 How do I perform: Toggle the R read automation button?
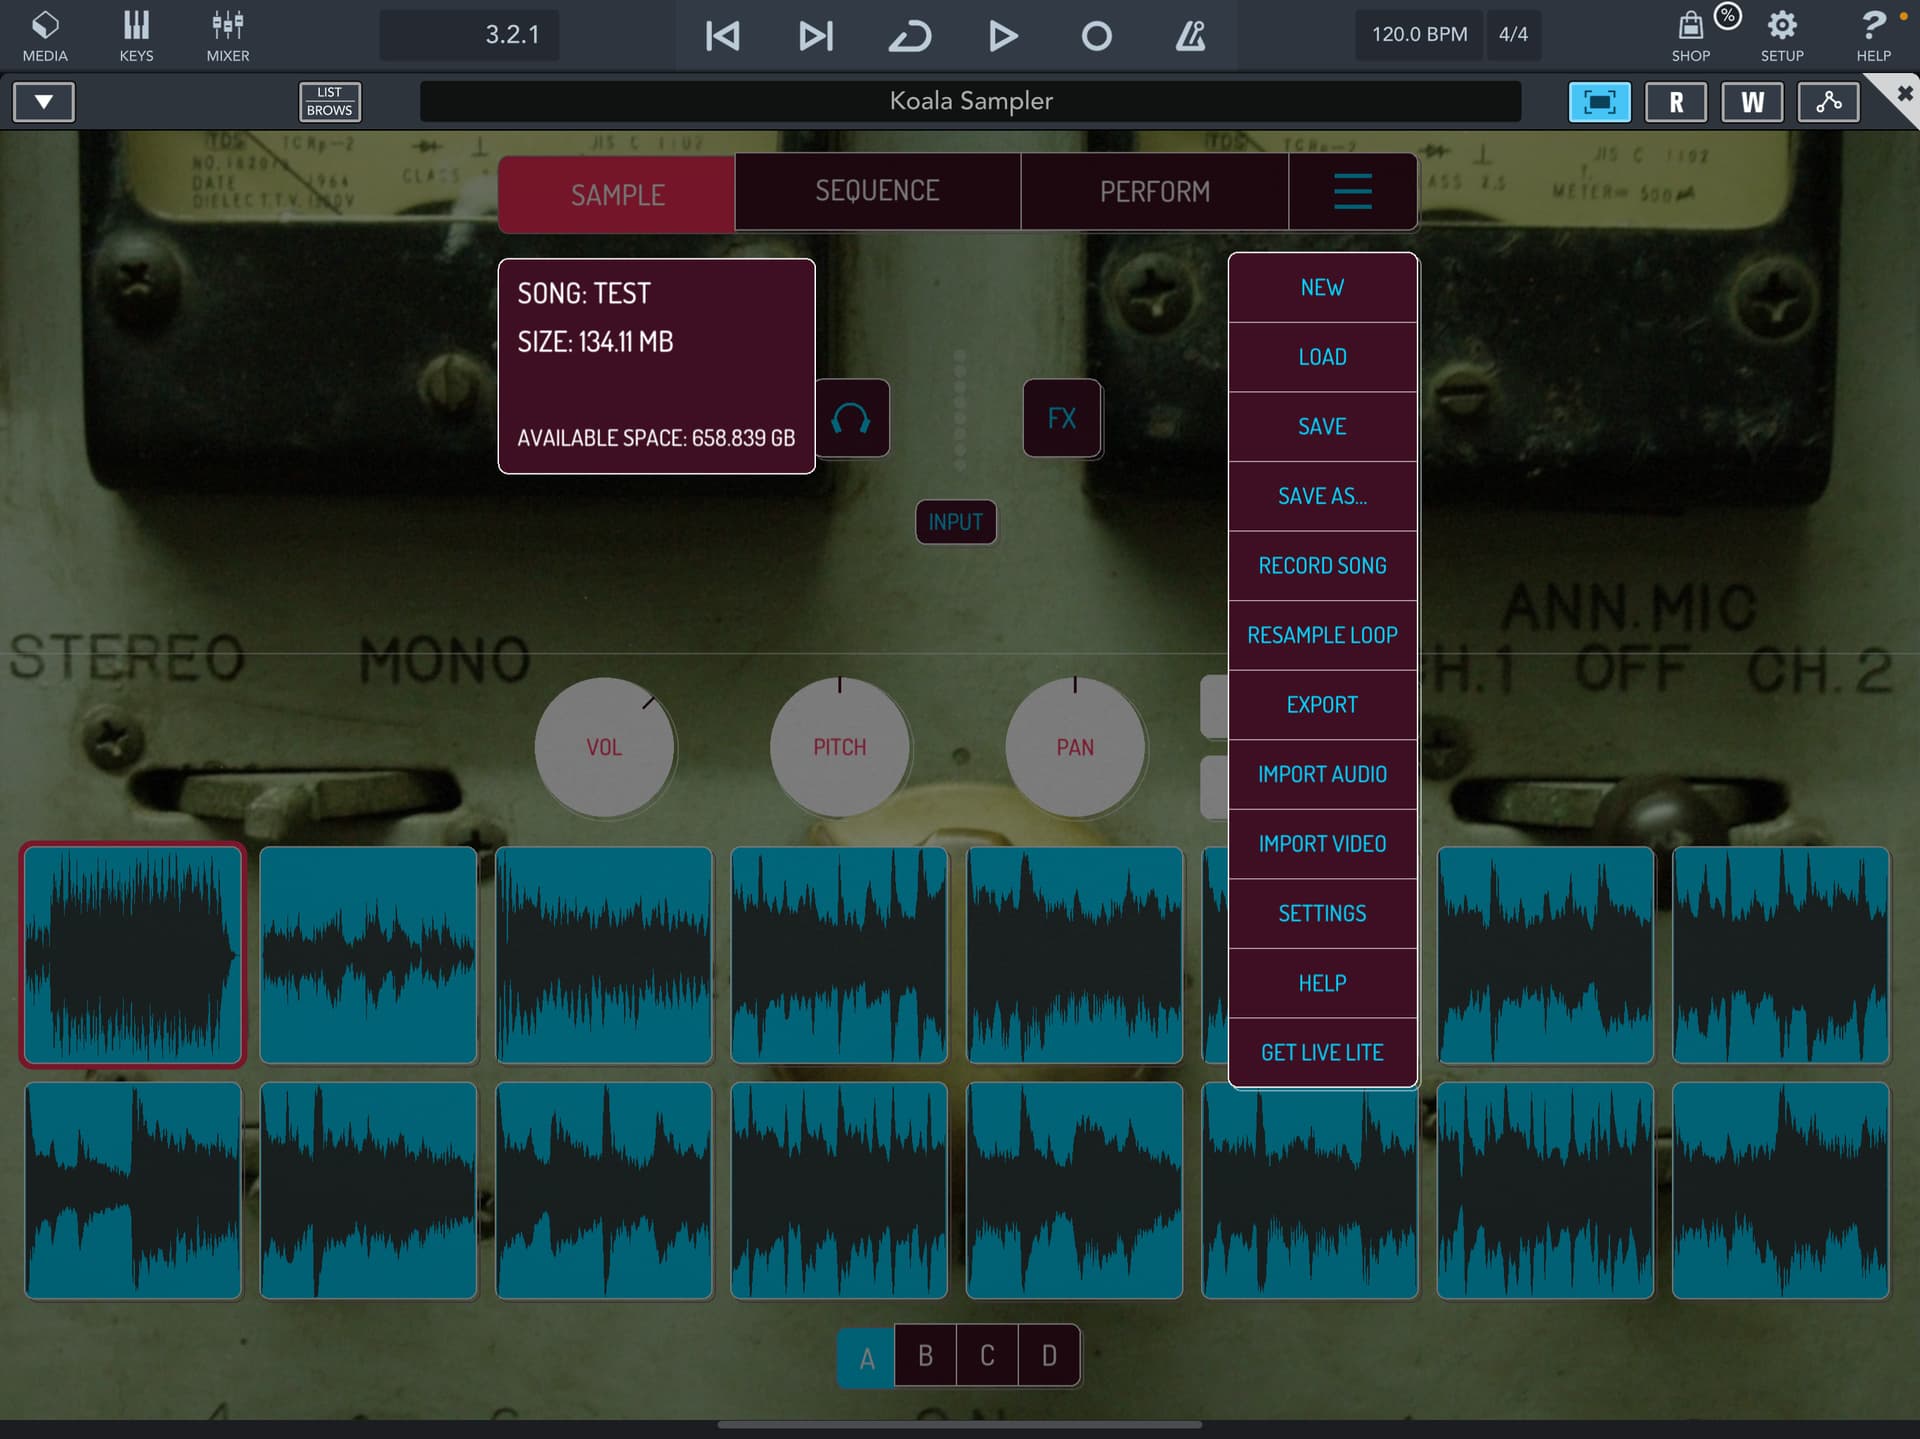coord(1676,102)
